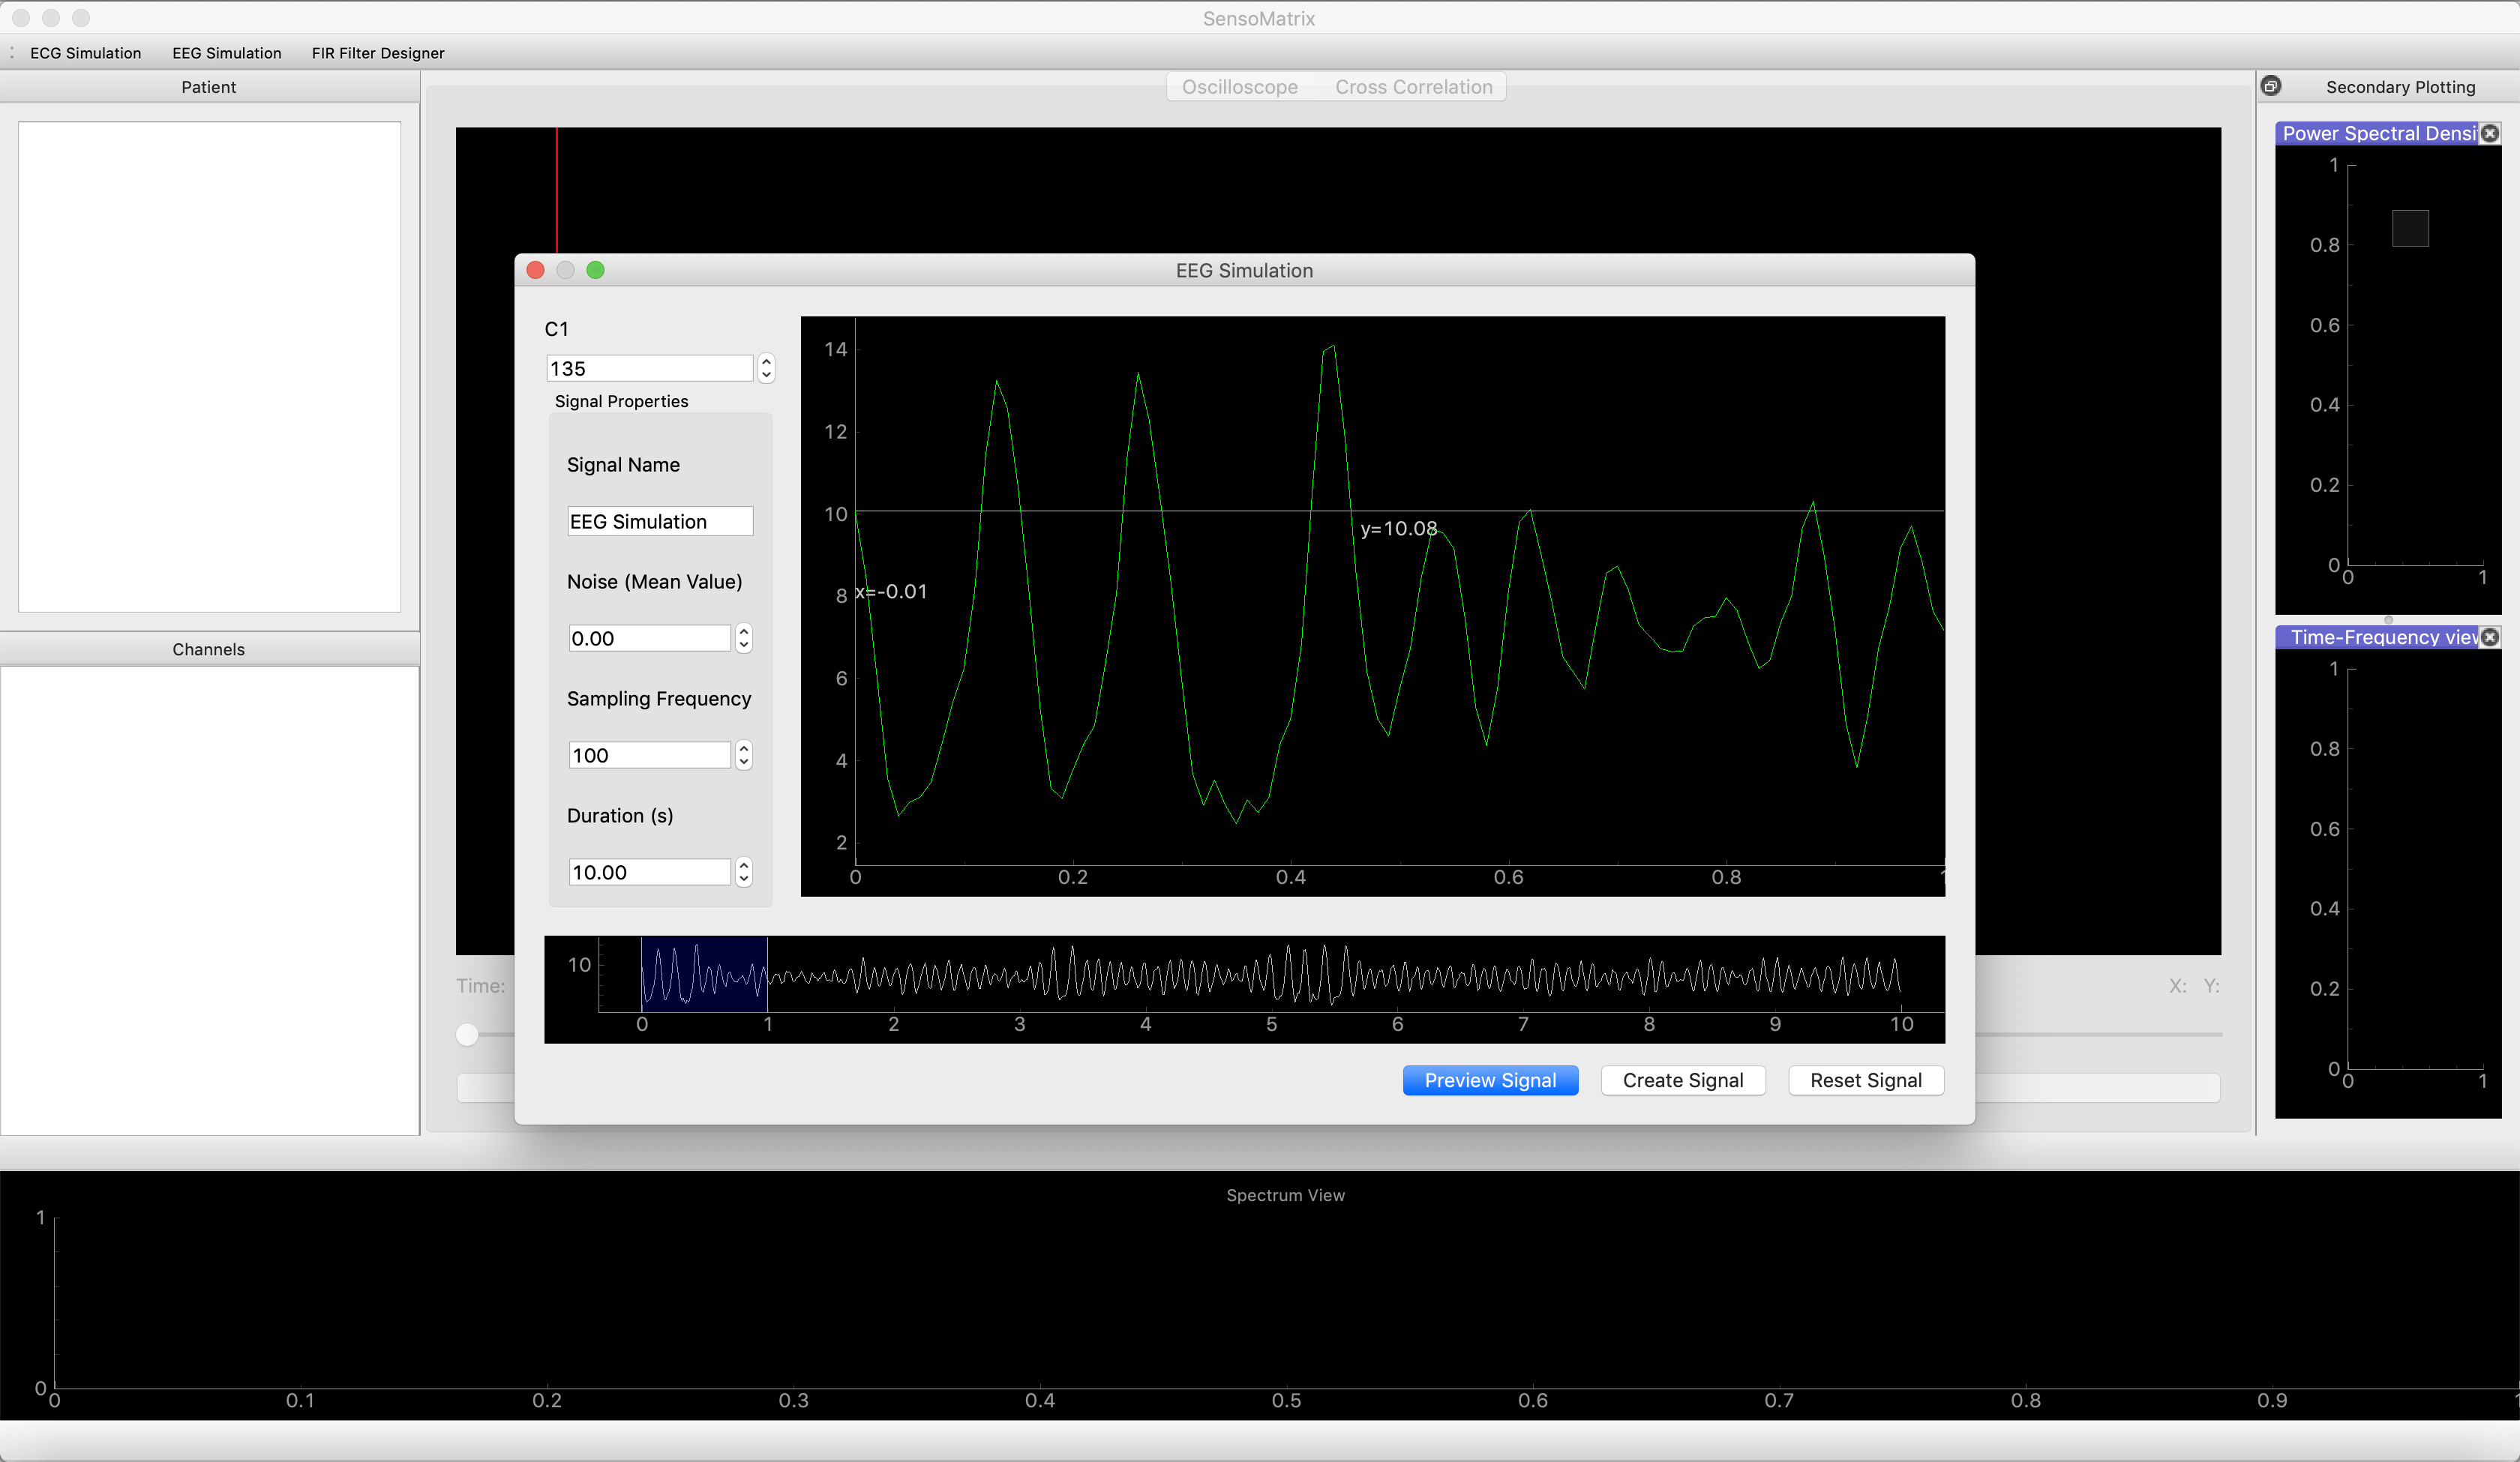Click the Duration (s) stepper arrows
This screenshot has width=2520, height=1462.
click(743, 872)
